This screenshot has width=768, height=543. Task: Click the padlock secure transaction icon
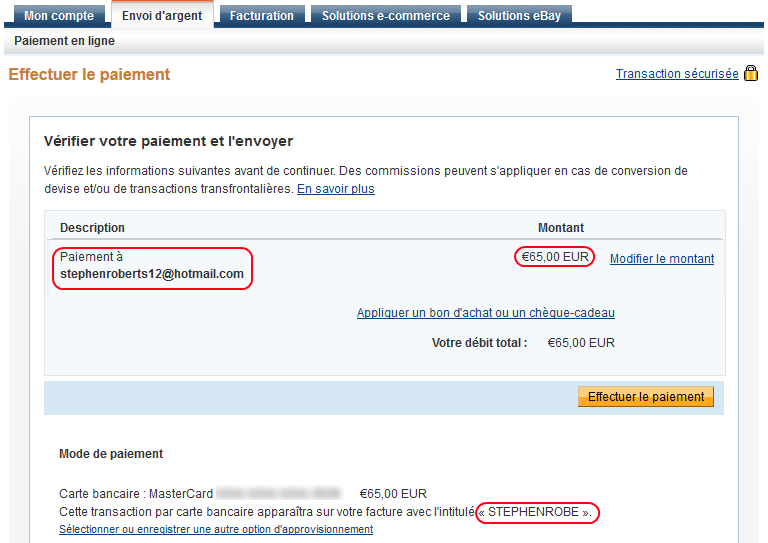coord(751,73)
